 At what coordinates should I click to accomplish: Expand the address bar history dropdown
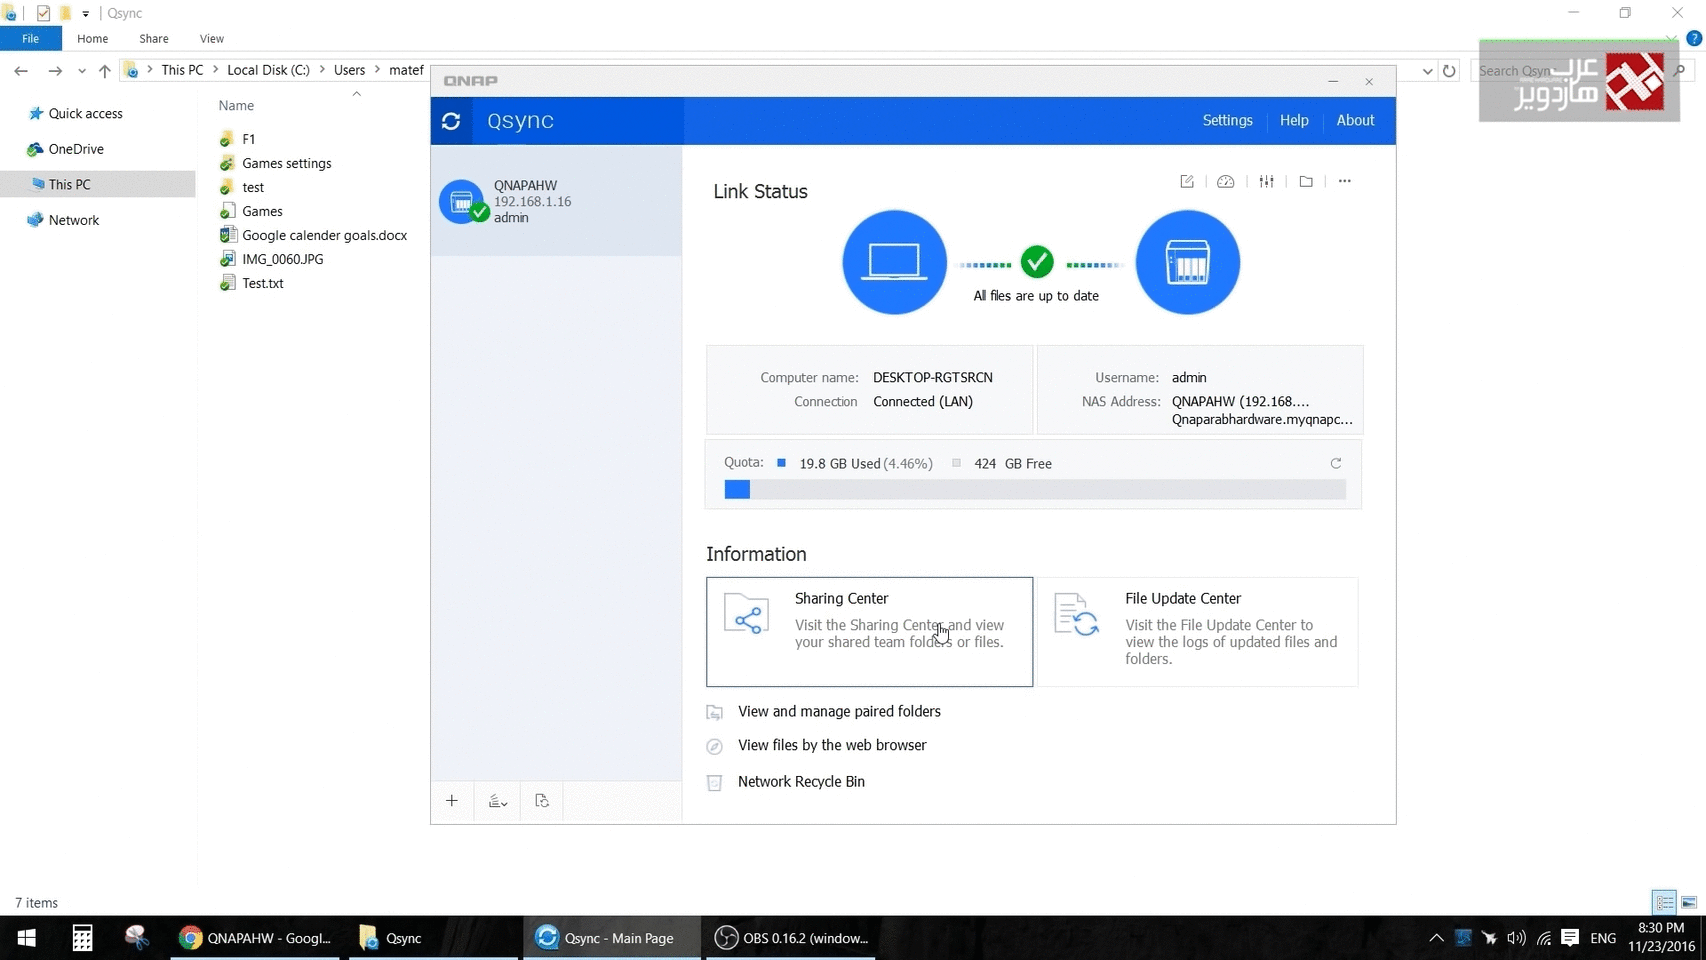coord(1427,71)
